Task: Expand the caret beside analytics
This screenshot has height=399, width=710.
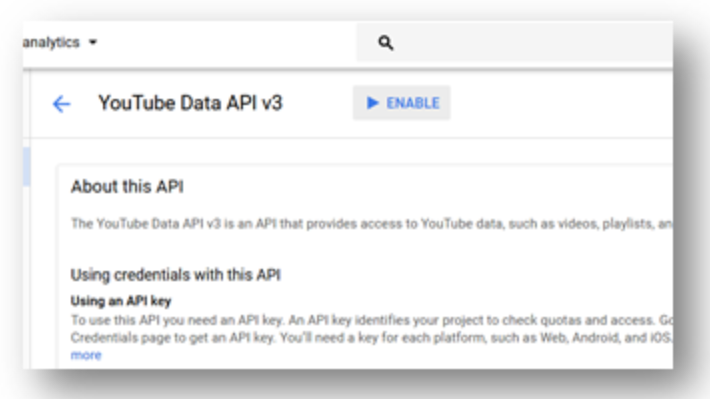Action: click(x=93, y=42)
